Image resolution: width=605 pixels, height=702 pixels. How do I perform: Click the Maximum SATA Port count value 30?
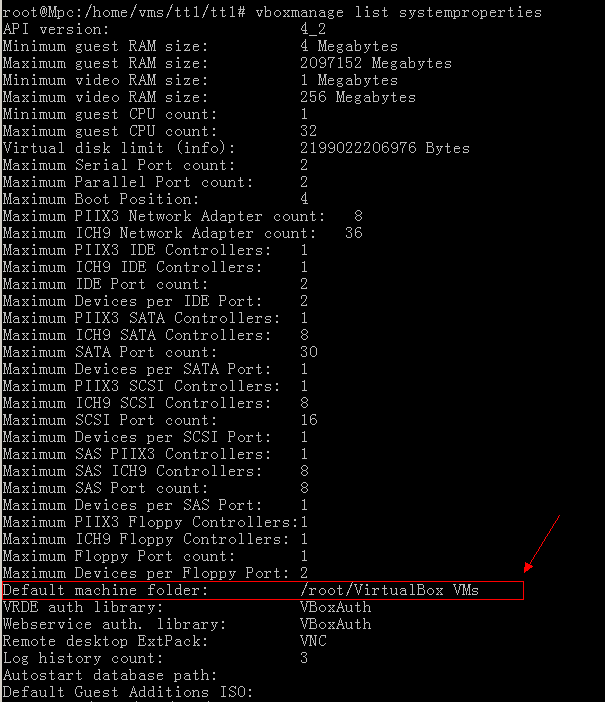click(309, 352)
